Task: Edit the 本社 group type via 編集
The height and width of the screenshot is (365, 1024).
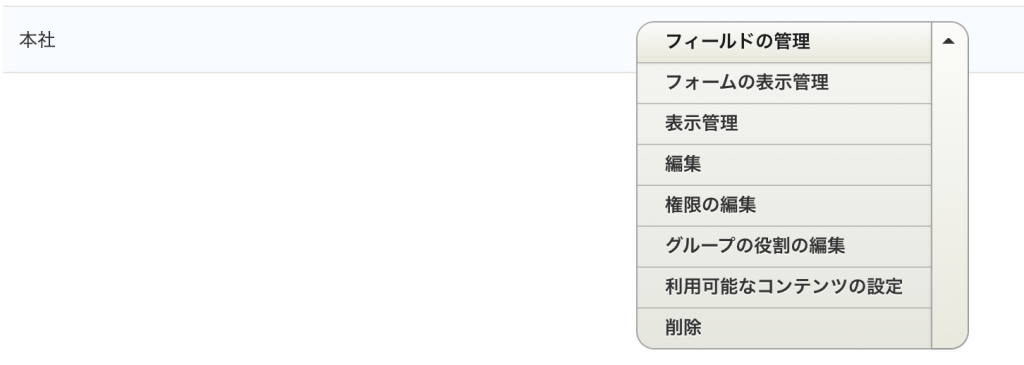Action: [x=683, y=165]
